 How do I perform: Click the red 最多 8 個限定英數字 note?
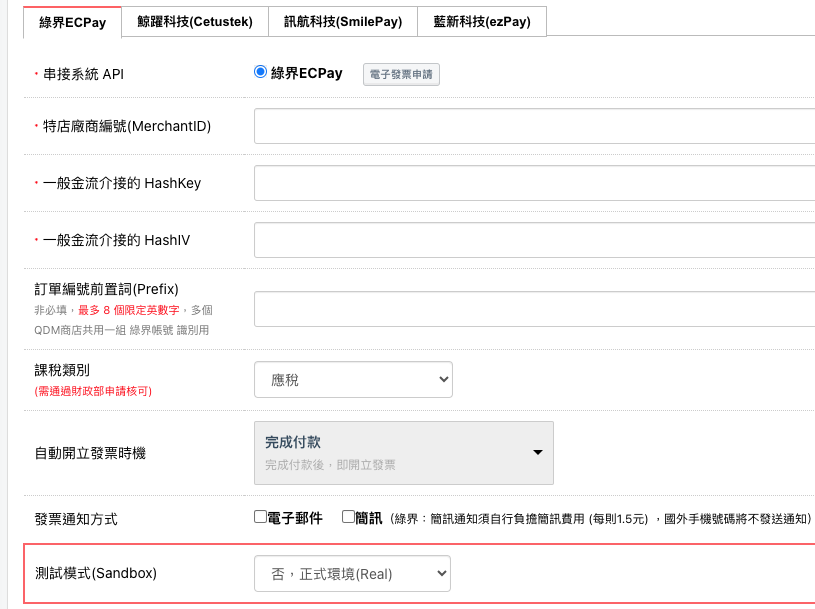pyautogui.click(x=128, y=310)
